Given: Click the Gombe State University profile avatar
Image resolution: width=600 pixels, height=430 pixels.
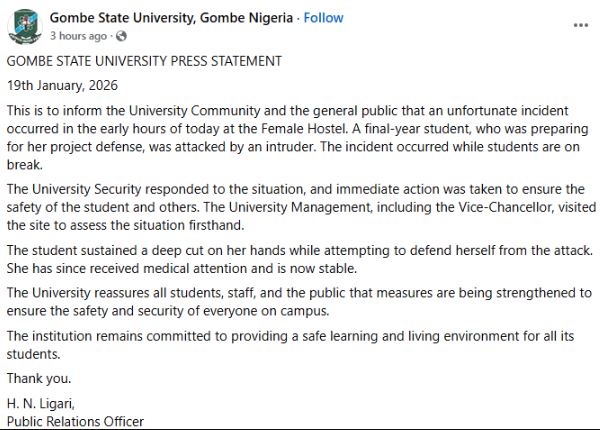Looking at the screenshot, I should (x=23, y=26).
